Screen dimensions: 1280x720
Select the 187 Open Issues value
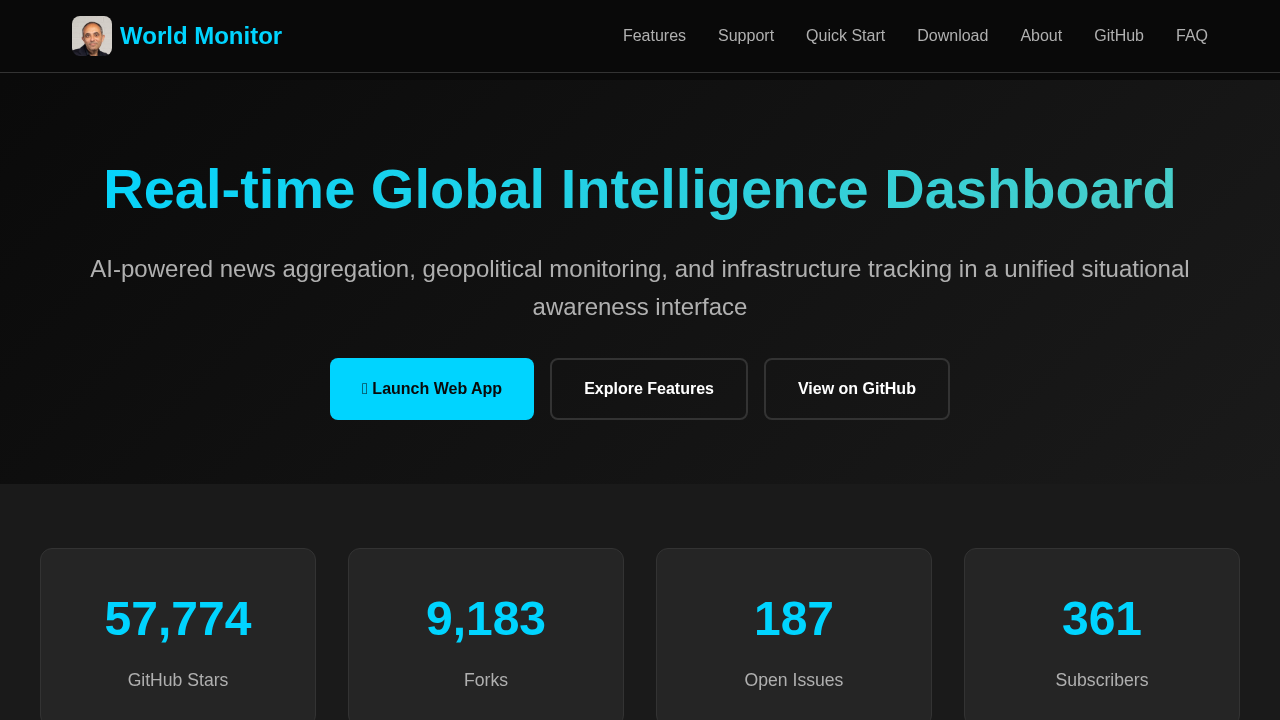[794, 618]
